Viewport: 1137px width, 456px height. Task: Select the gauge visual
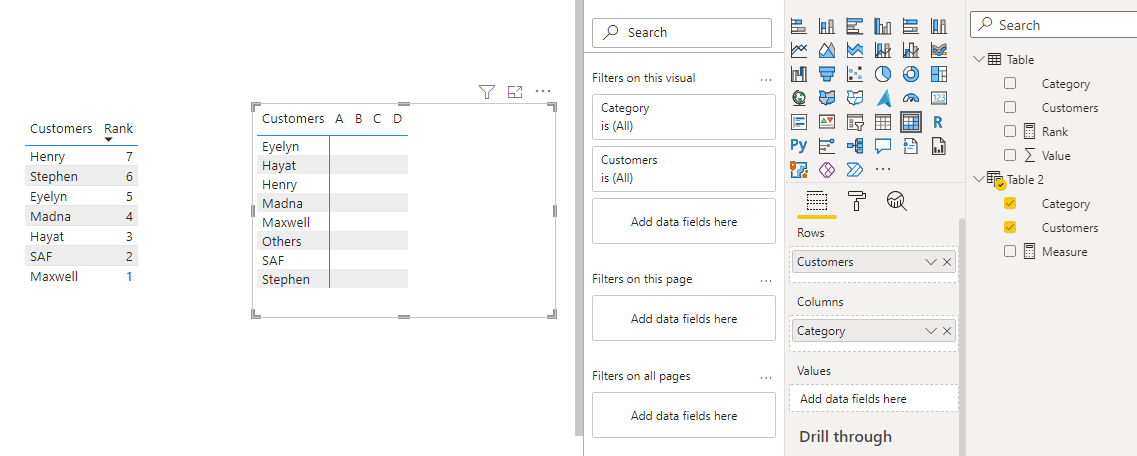(x=911, y=98)
